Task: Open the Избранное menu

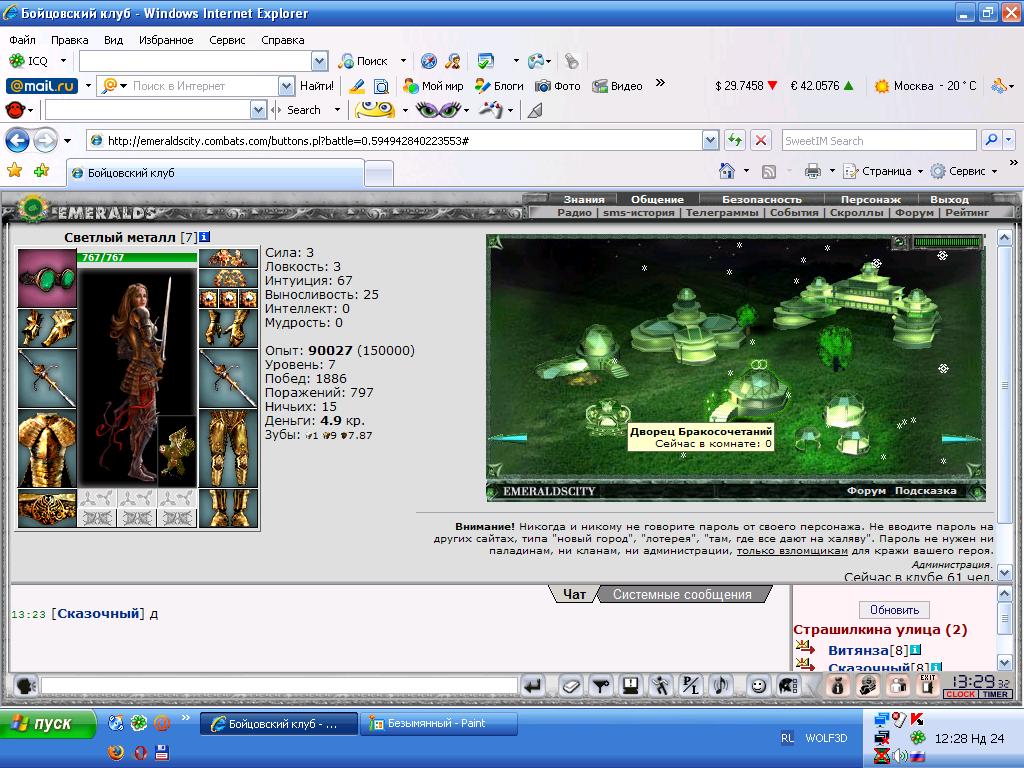Action: click(166, 40)
